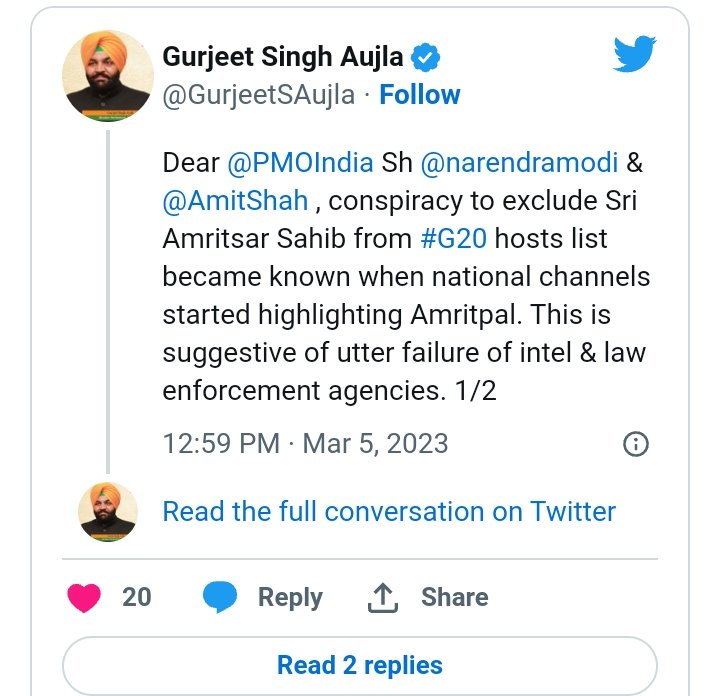Click the reply speech bubble icon
Viewport: 720px width, 696px height.
point(220,597)
